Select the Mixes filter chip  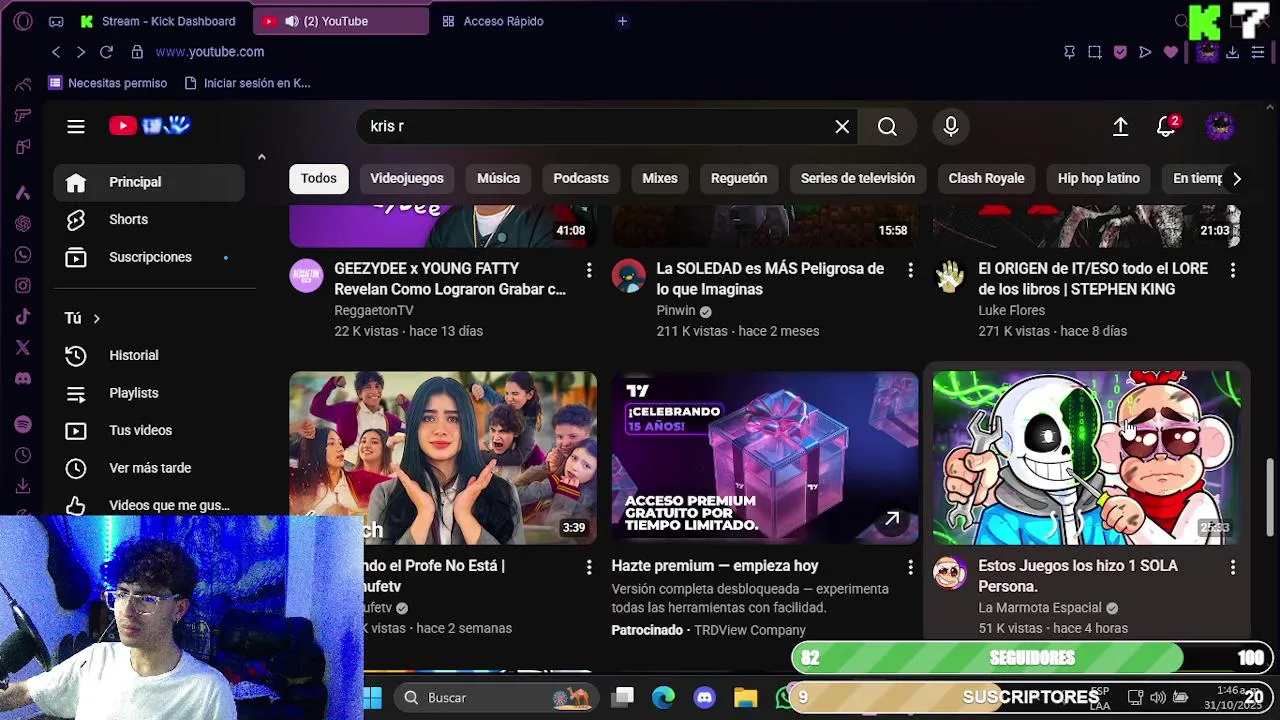[660, 178]
